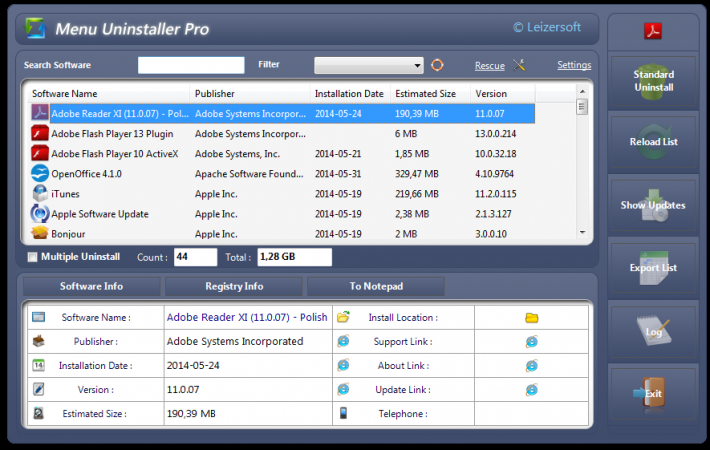Viewport: 710px width, 450px height.
Task: Open the Install Location folder icon
Action: (532, 318)
